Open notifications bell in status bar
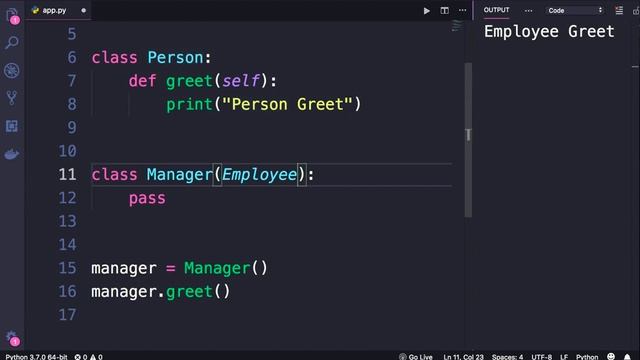This screenshot has width=640, height=360. 627,357
